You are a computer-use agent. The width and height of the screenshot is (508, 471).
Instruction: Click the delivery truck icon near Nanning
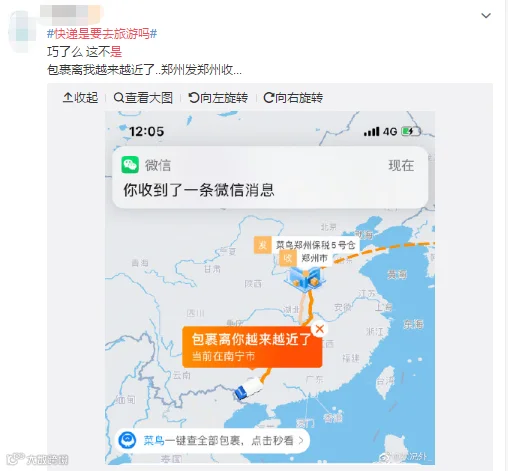tap(249, 388)
